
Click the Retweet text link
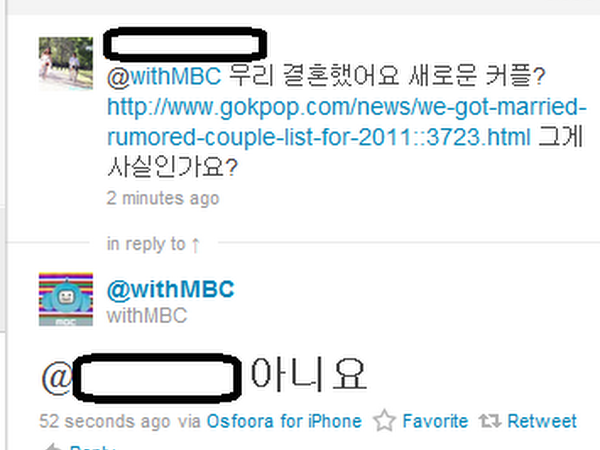coord(541,421)
